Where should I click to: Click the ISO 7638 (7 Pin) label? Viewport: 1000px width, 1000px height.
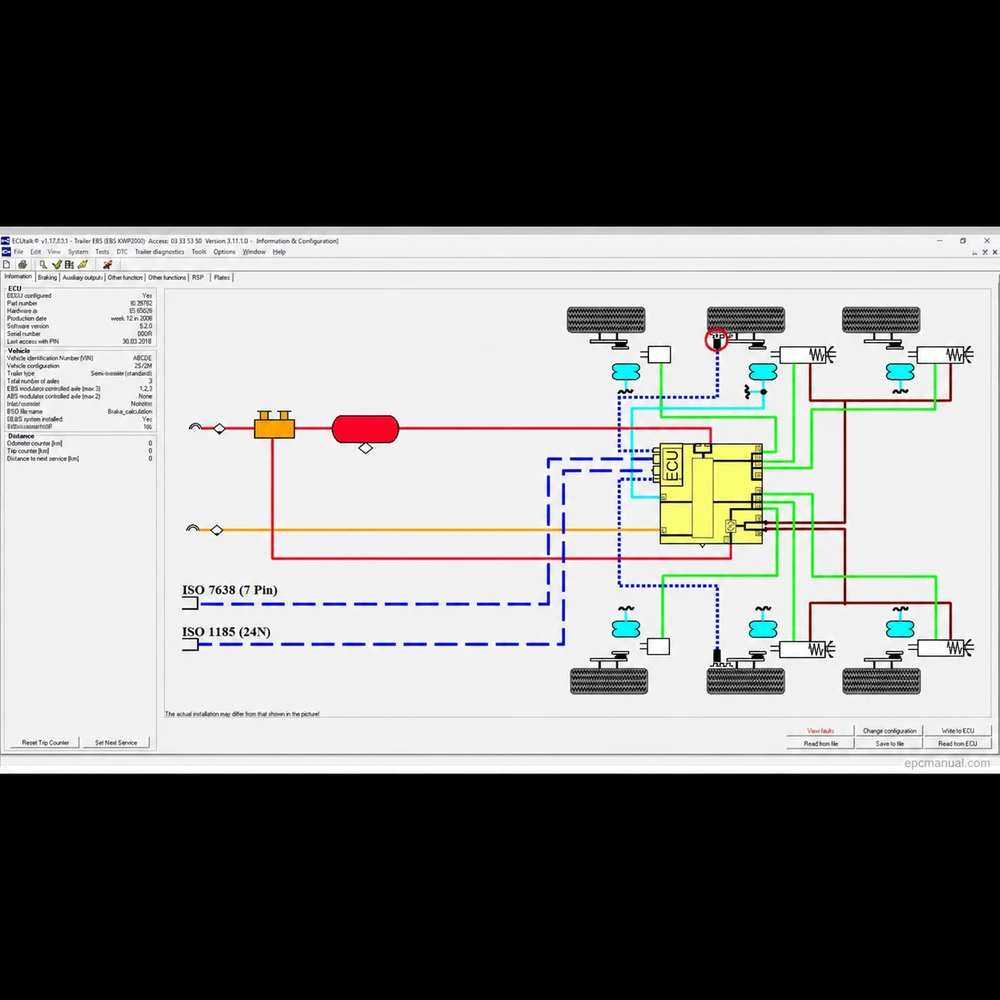pyautogui.click(x=230, y=590)
